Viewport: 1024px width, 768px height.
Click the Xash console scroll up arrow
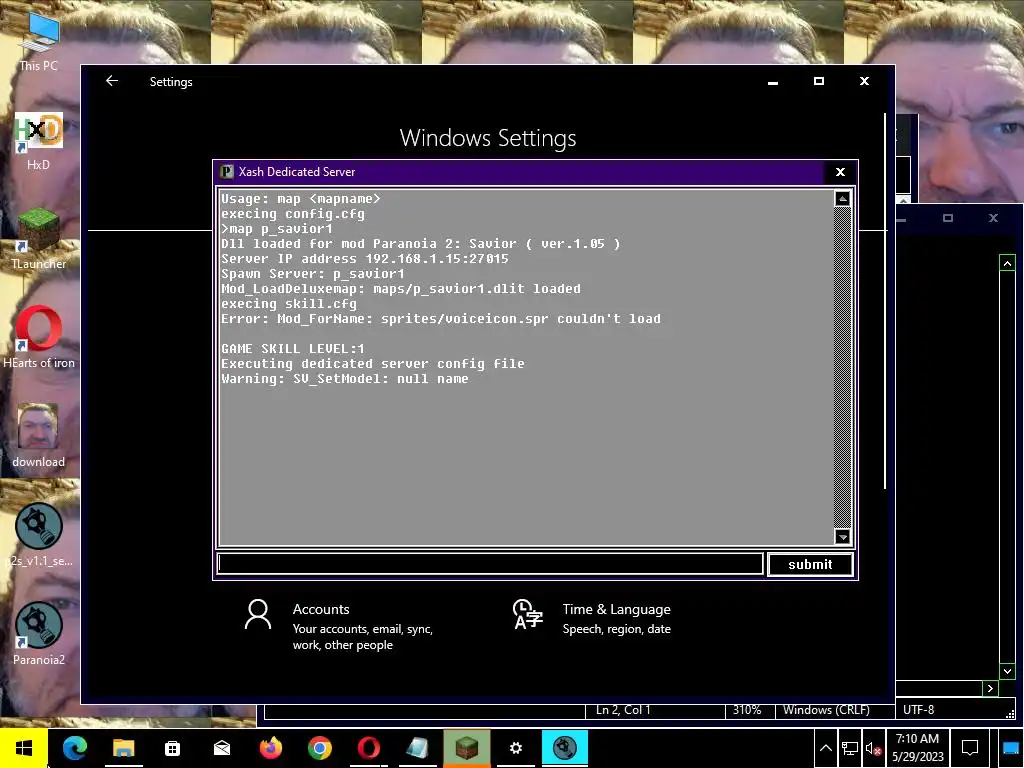(x=842, y=199)
